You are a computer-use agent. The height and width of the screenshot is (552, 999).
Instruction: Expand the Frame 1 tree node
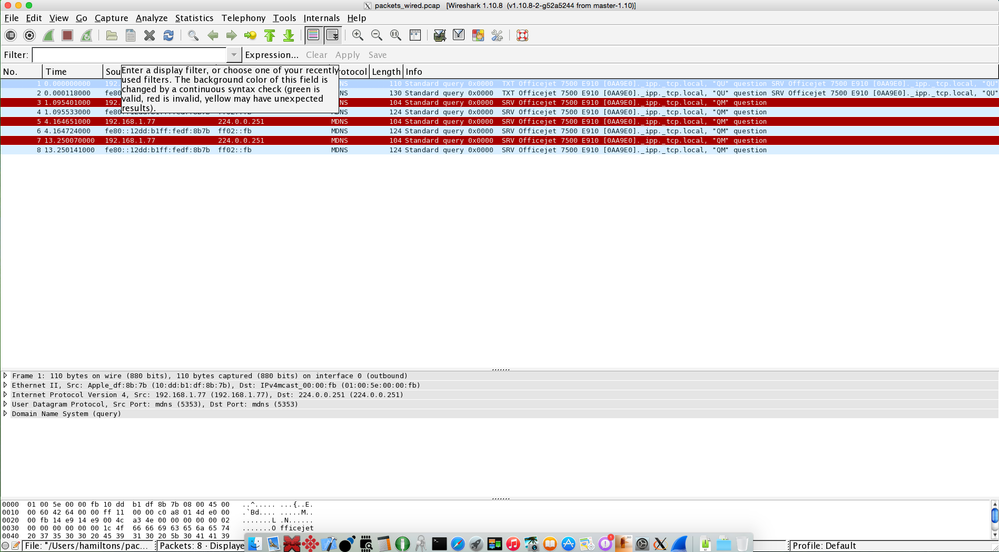pos(5,376)
